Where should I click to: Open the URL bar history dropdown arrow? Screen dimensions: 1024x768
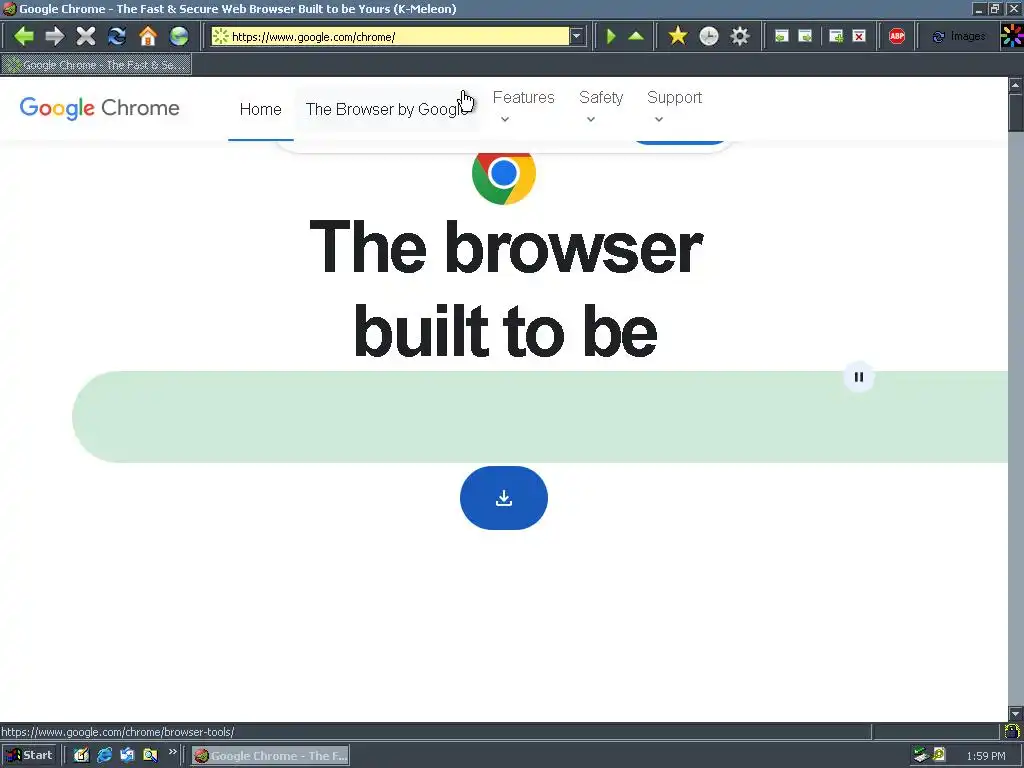point(577,36)
